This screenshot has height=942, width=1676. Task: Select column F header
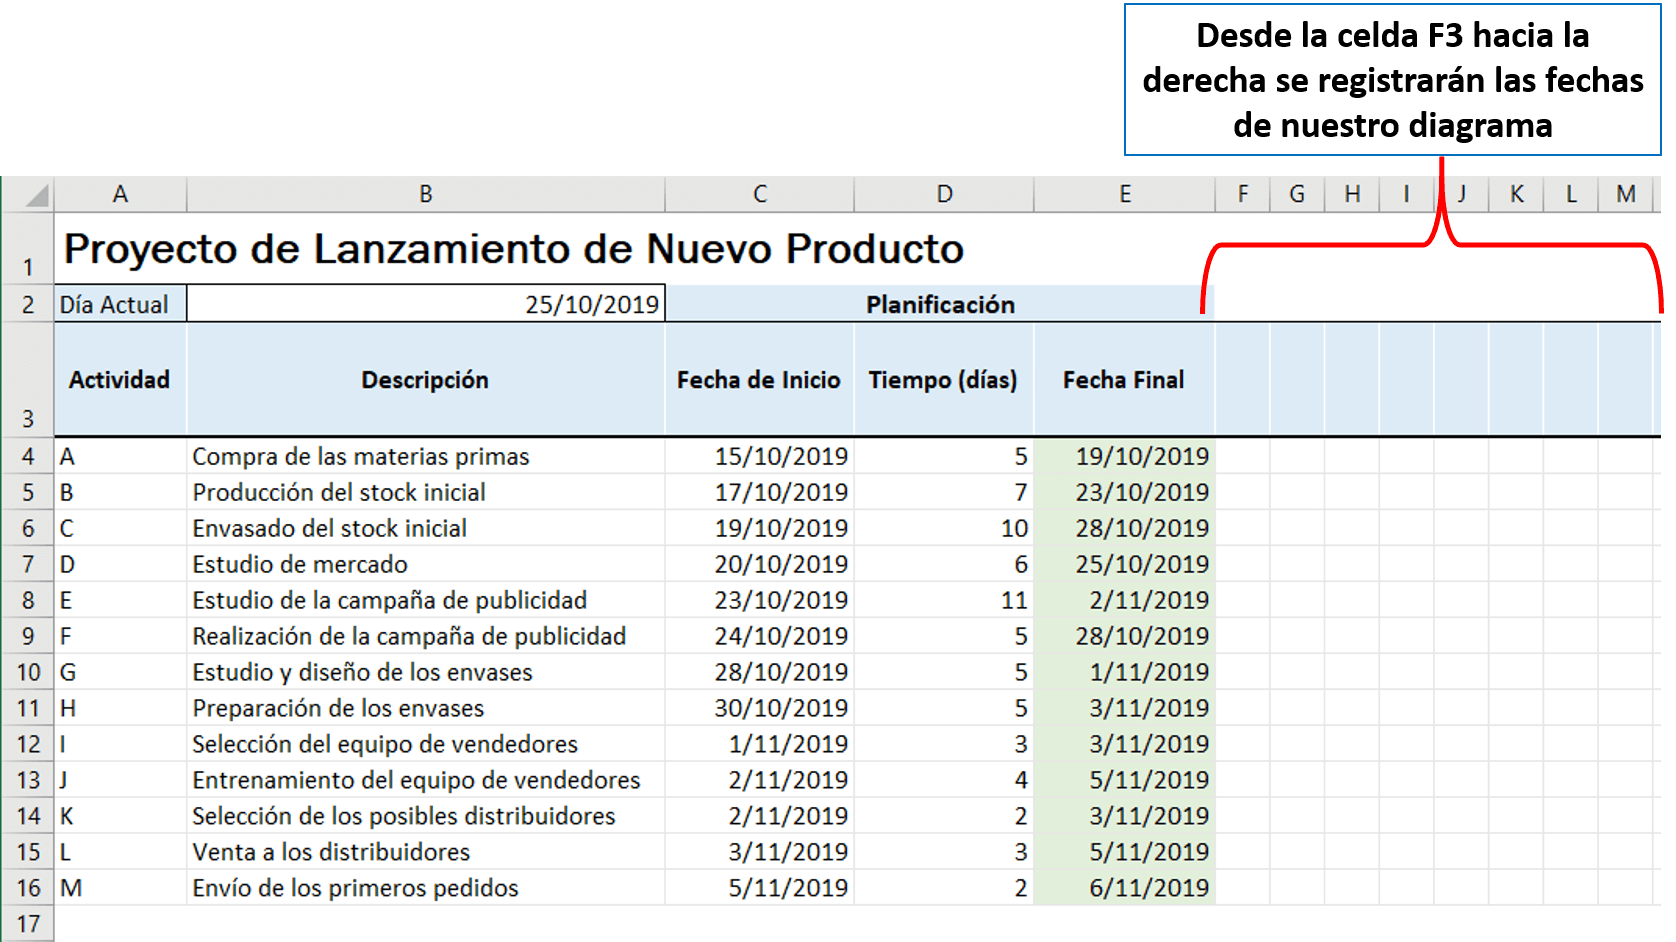point(1243,194)
